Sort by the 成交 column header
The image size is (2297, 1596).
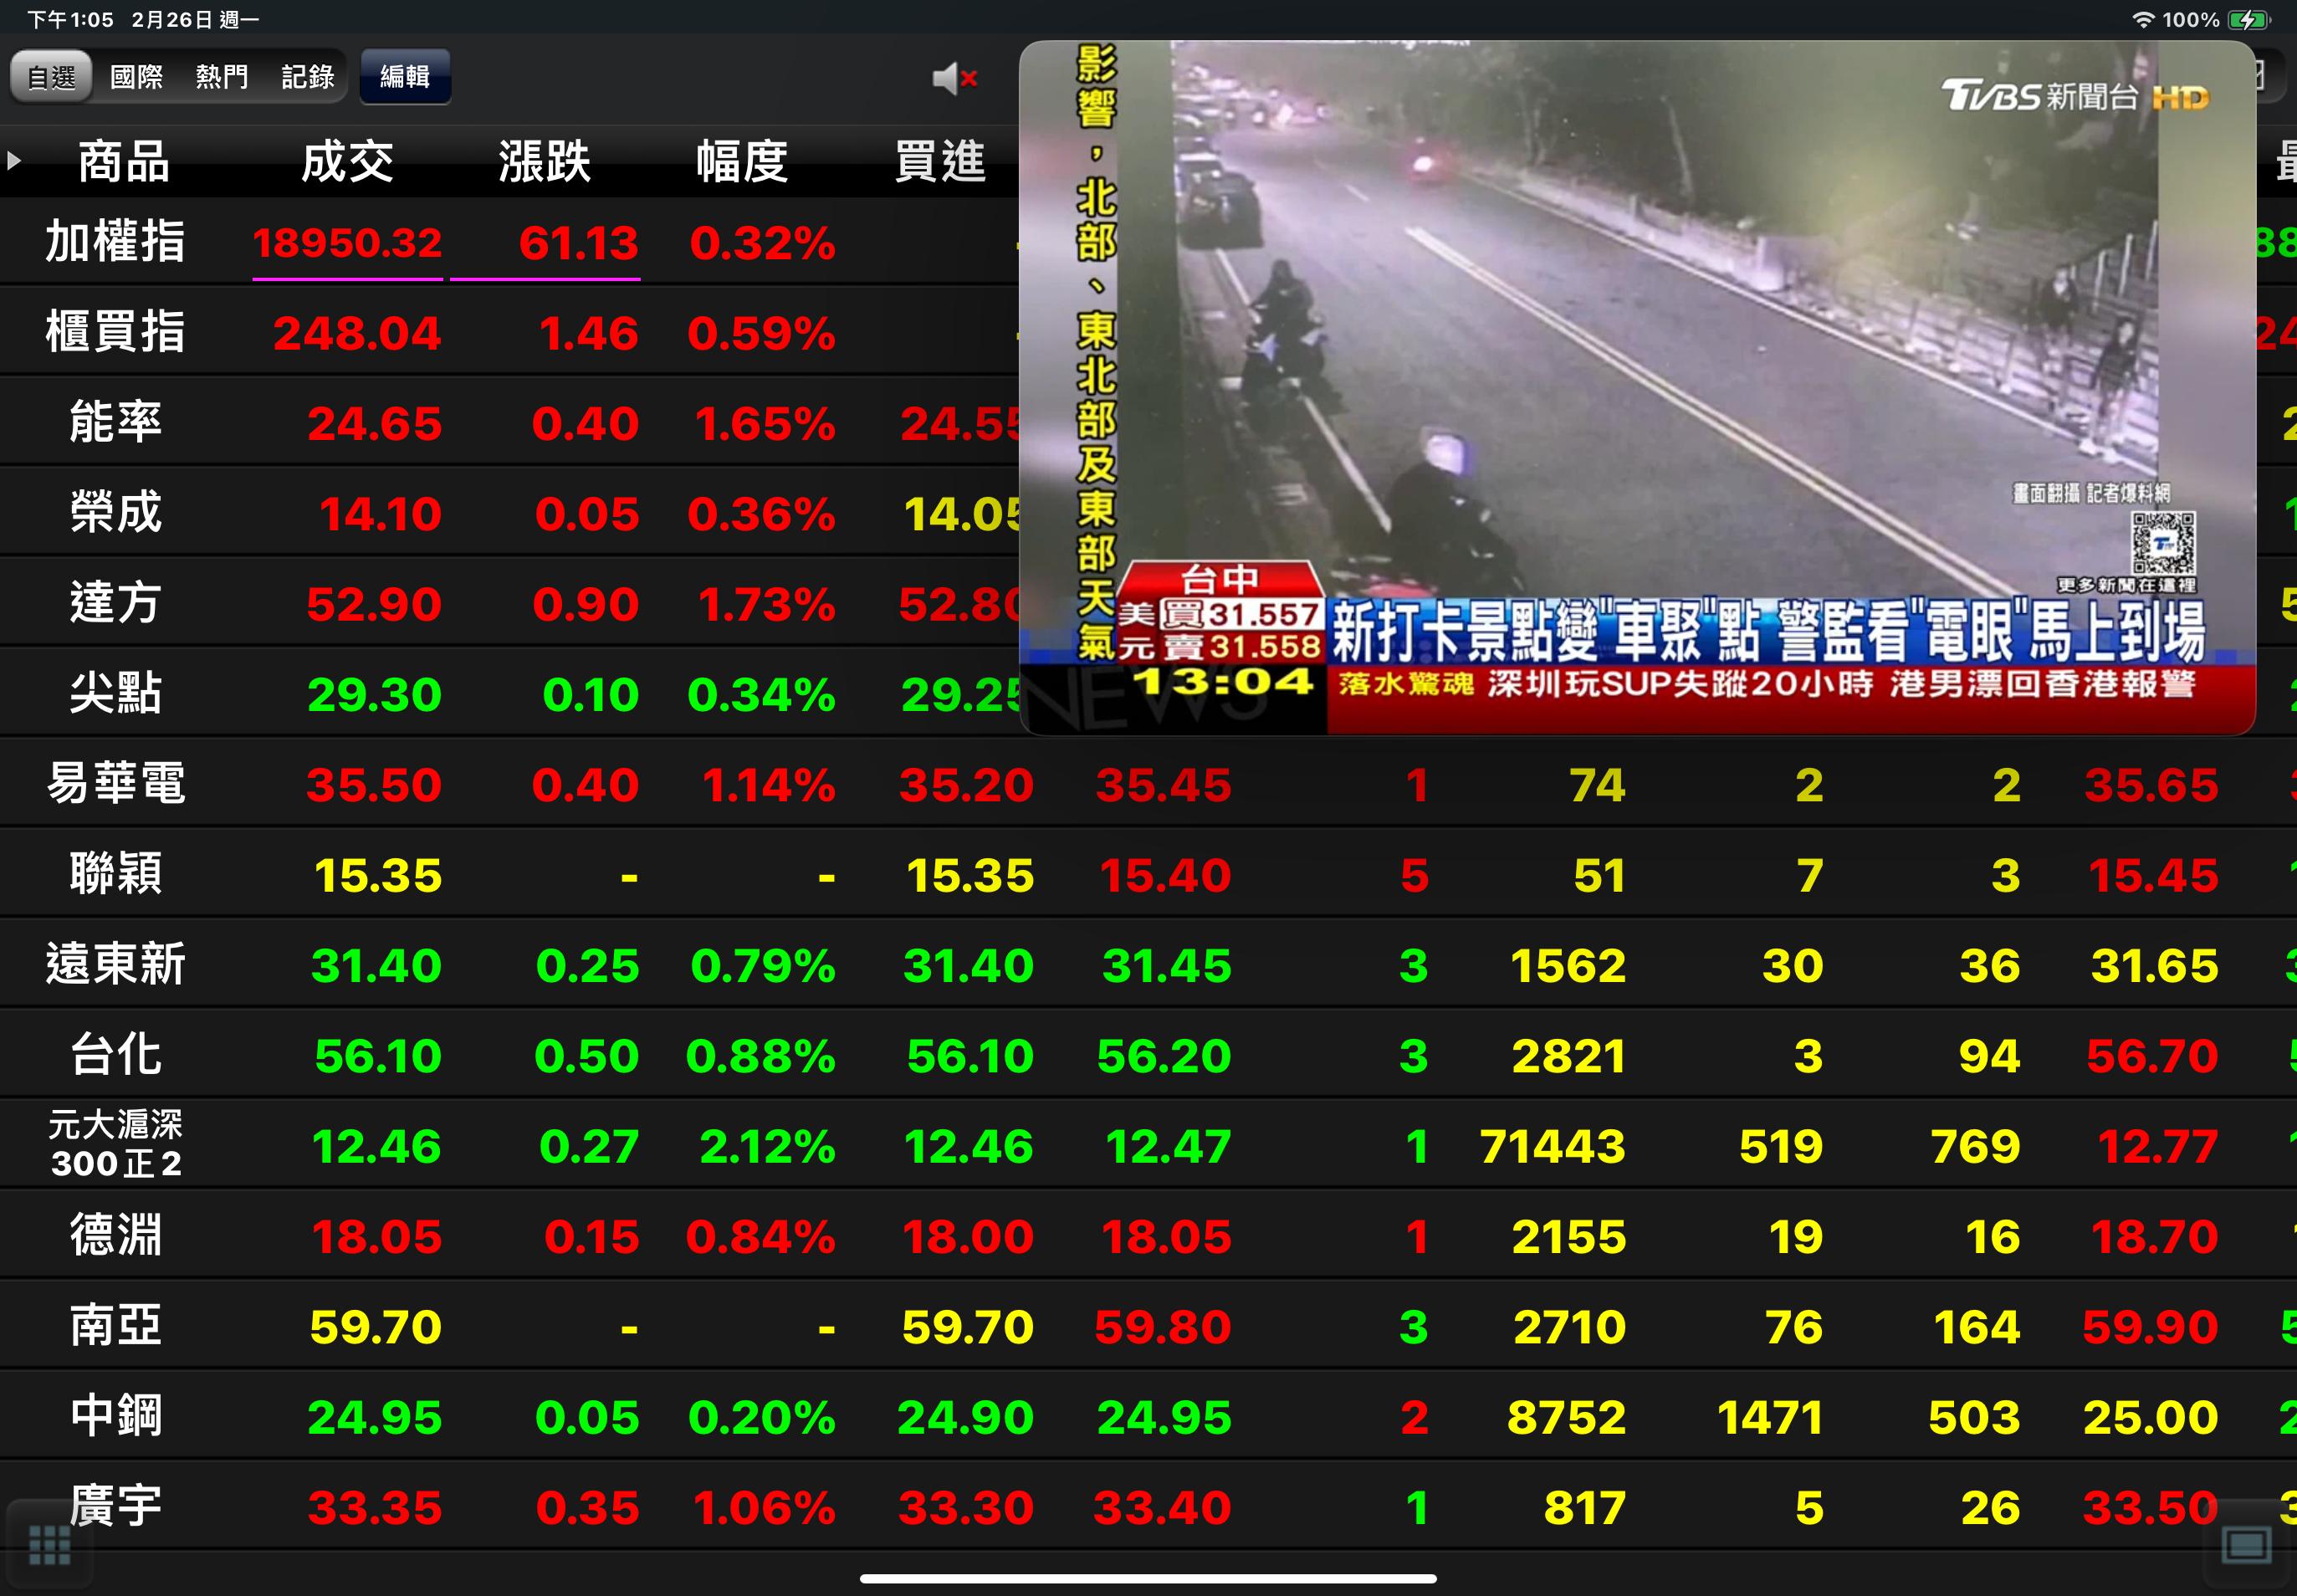coord(347,161)
